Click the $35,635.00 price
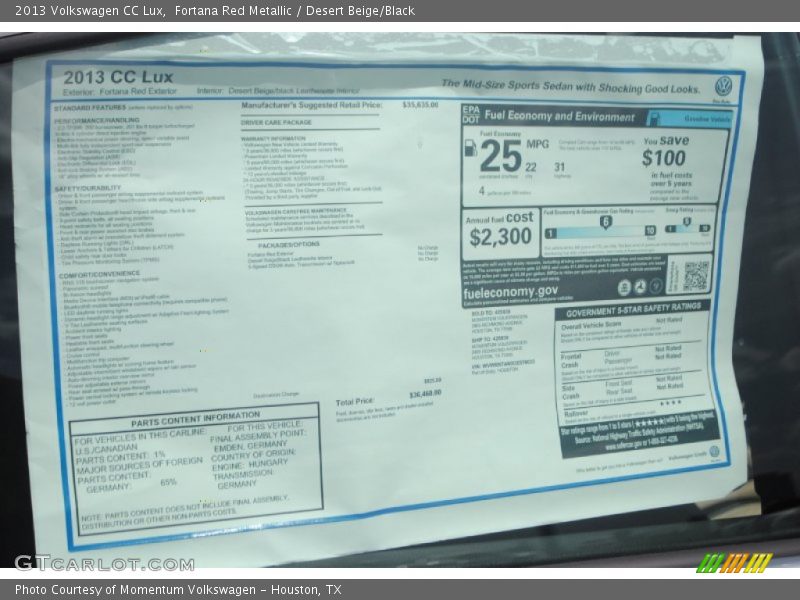 (x=420, y=105)
